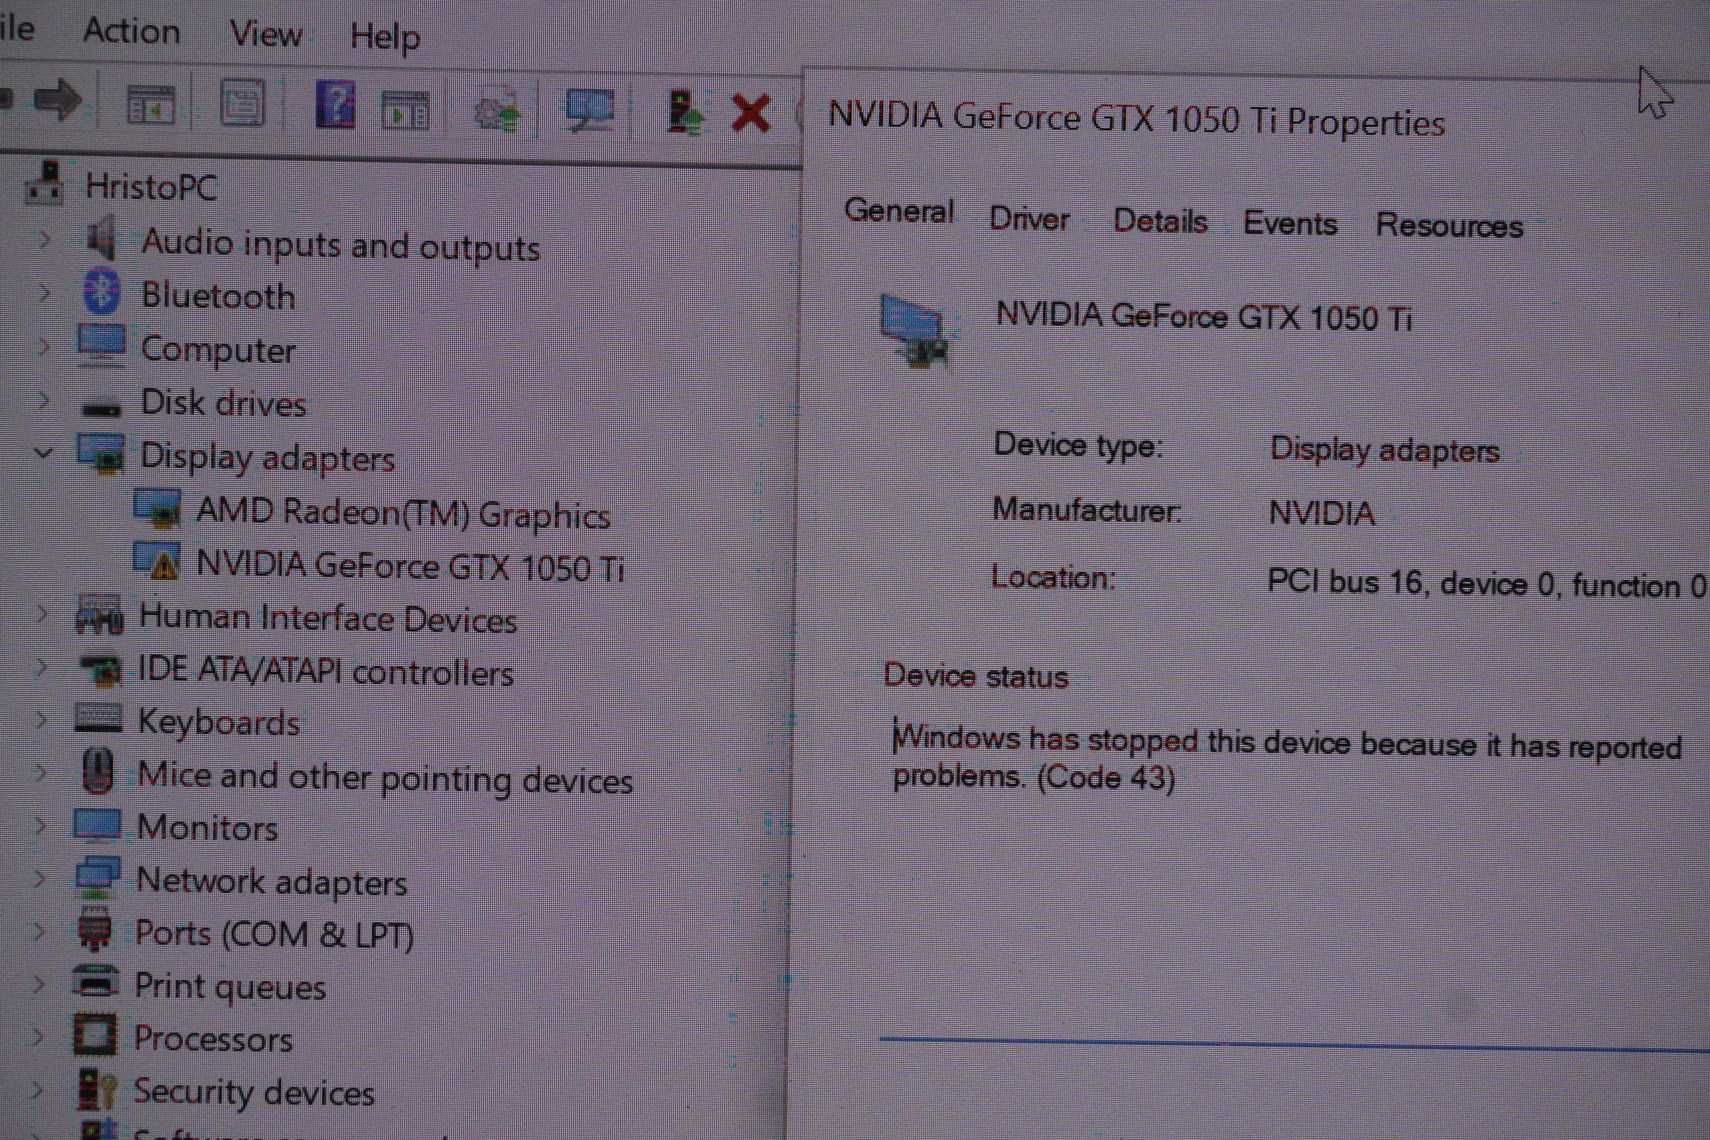
Task: Select Mice and other pointing devices label
Action: click(385, 777)
